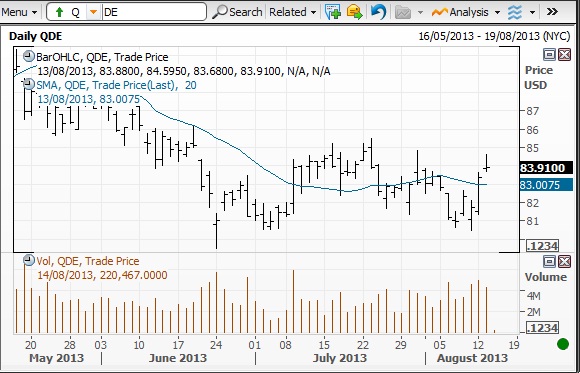Click the DE symbol input field
The width and height of the screenshot is (580, 373).
point(153,12)
